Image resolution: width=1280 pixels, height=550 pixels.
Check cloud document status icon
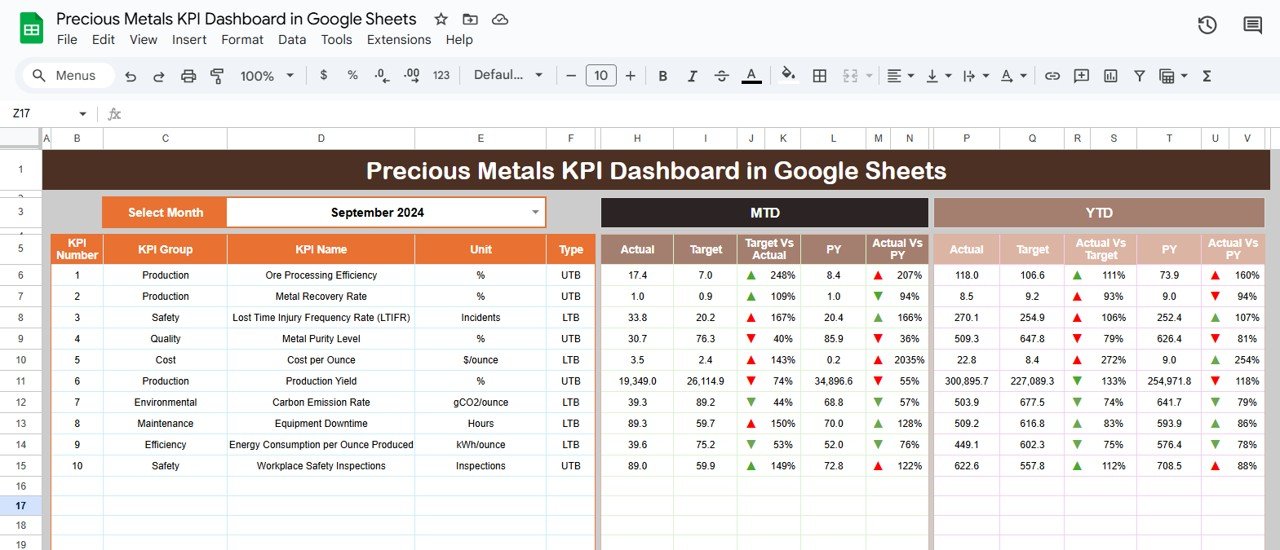pos(500,19)
